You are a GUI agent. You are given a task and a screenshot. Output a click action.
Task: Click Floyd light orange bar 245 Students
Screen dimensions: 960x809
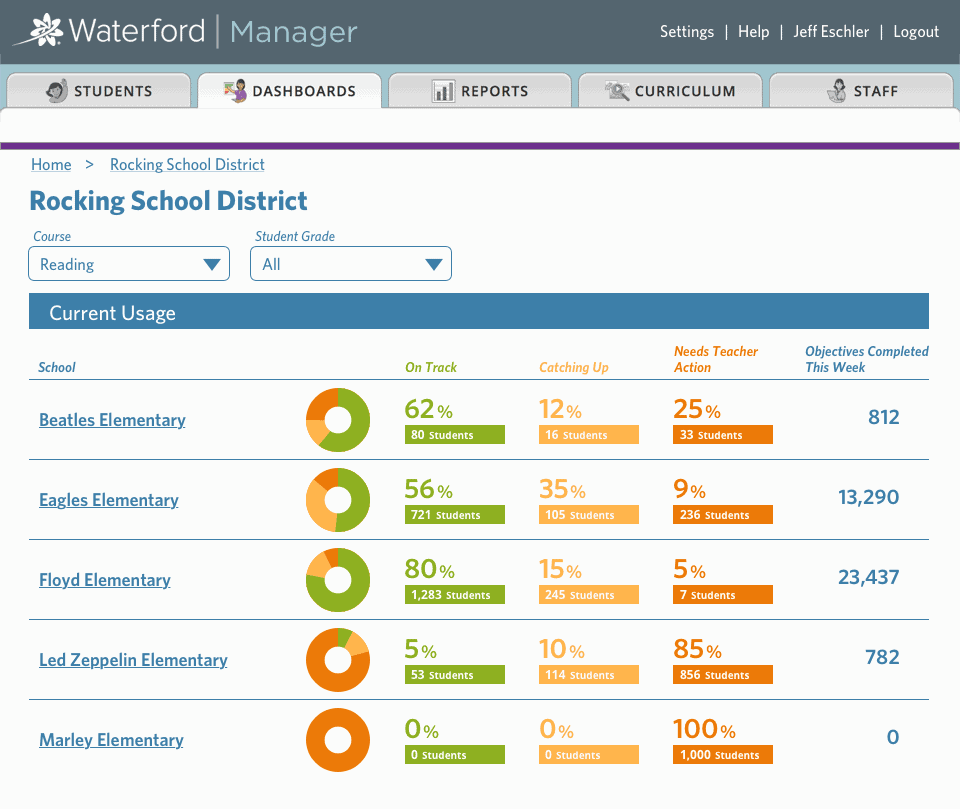pos(589,595)
